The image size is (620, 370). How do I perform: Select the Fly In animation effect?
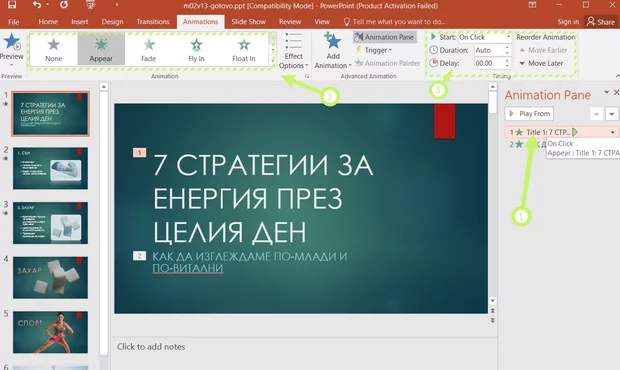[x=196, y=49]
